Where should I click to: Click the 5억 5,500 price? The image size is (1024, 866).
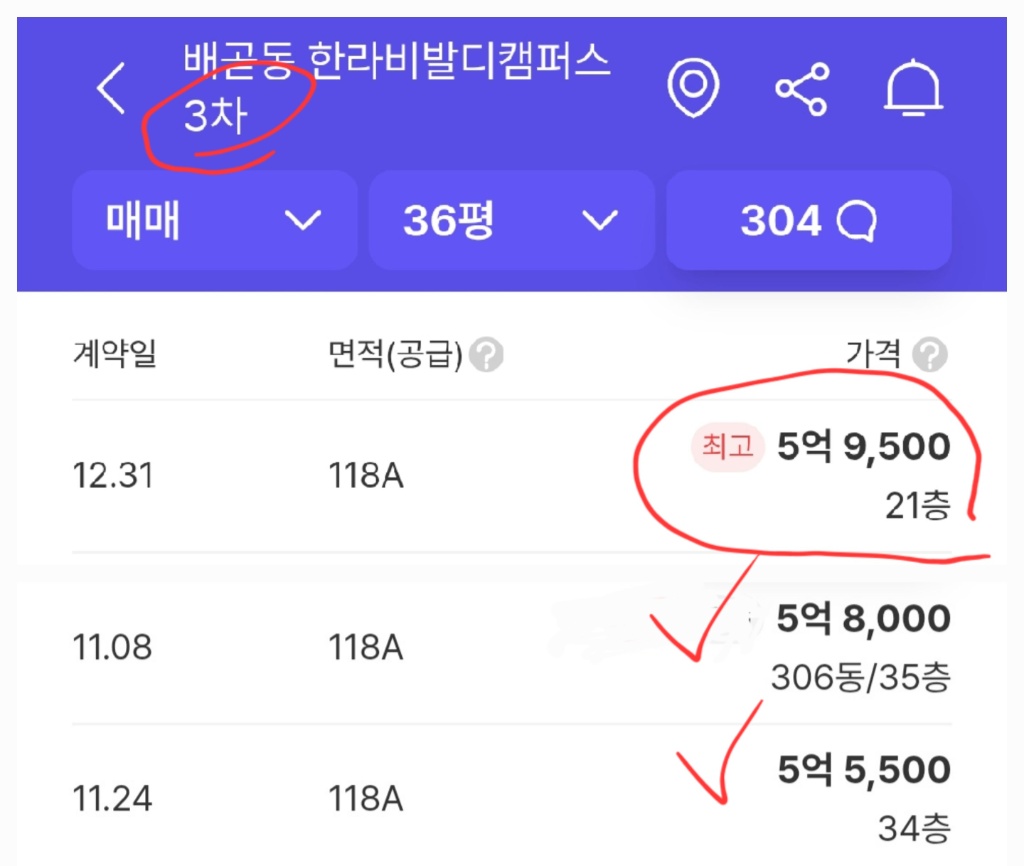(863, 770)
